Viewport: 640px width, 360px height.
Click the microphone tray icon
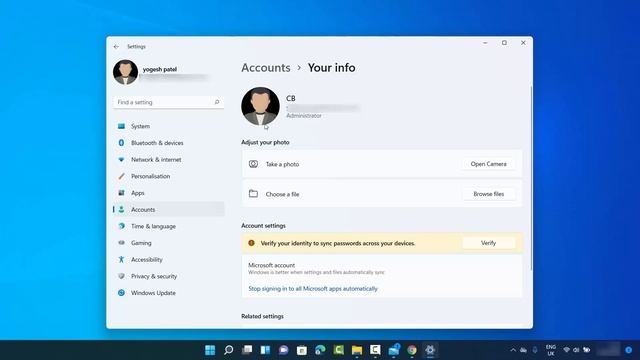point(535,350)
